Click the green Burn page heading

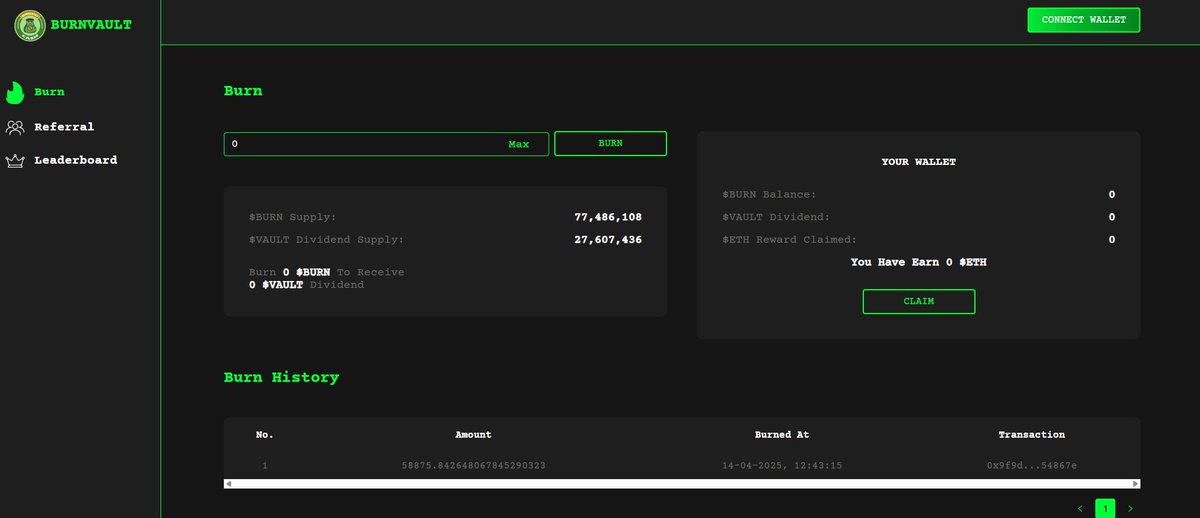coord(243,90)
